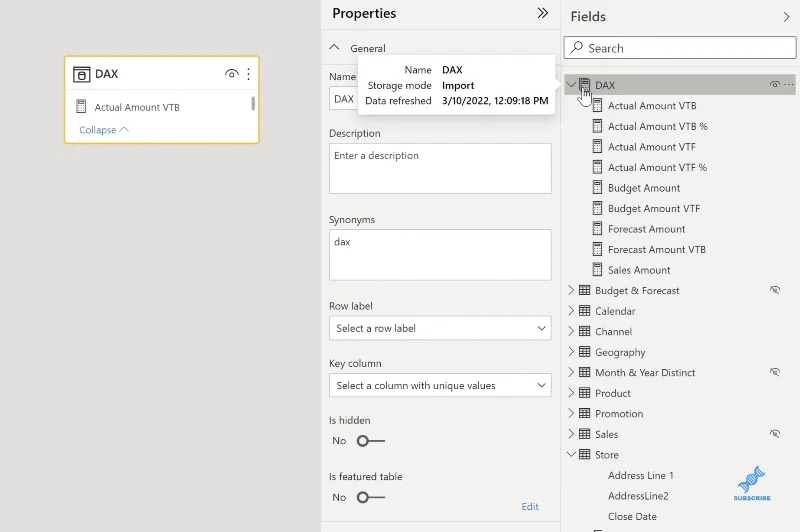
Task: Click the table icon next to Promotion
Action: pos(585,413)
